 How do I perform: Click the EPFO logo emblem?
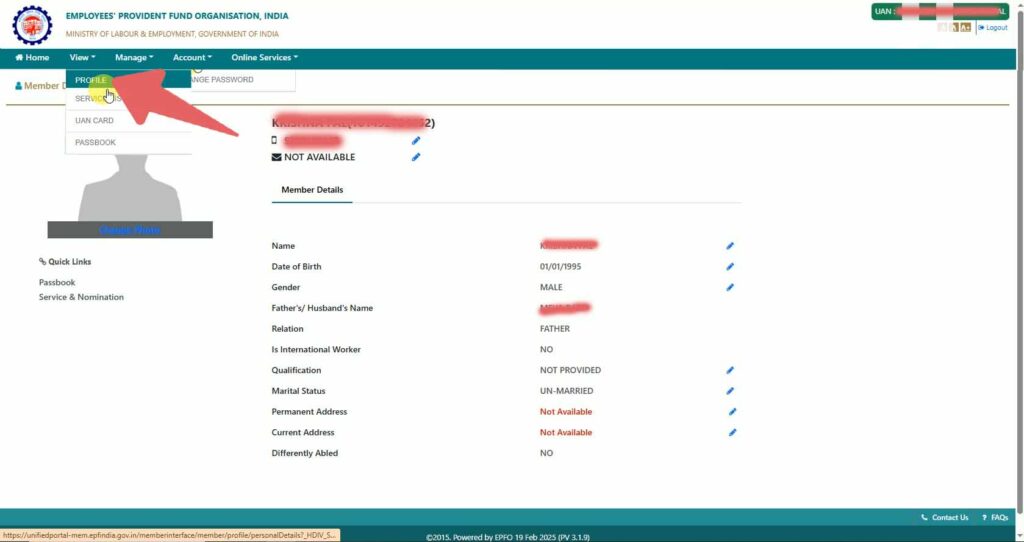(32, 24)
